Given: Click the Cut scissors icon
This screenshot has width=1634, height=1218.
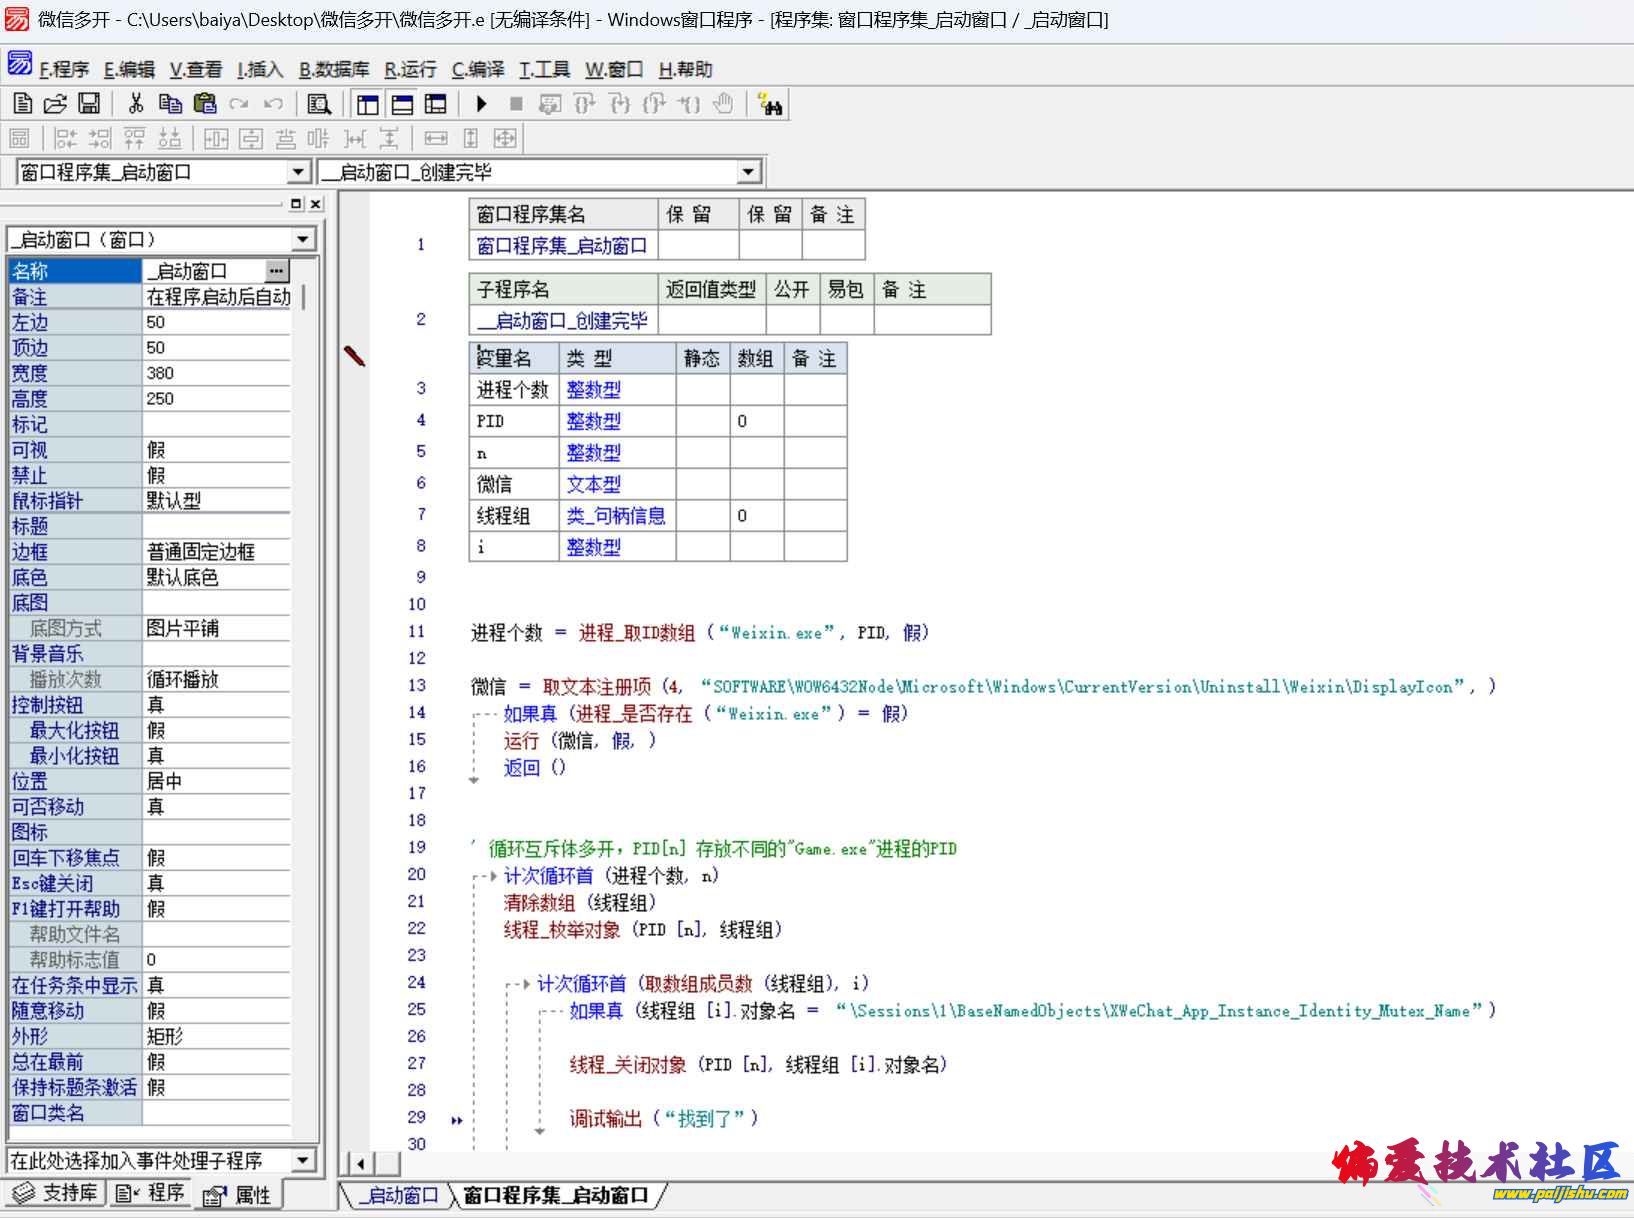Looking at the screenshot, I should click(136, 104).
